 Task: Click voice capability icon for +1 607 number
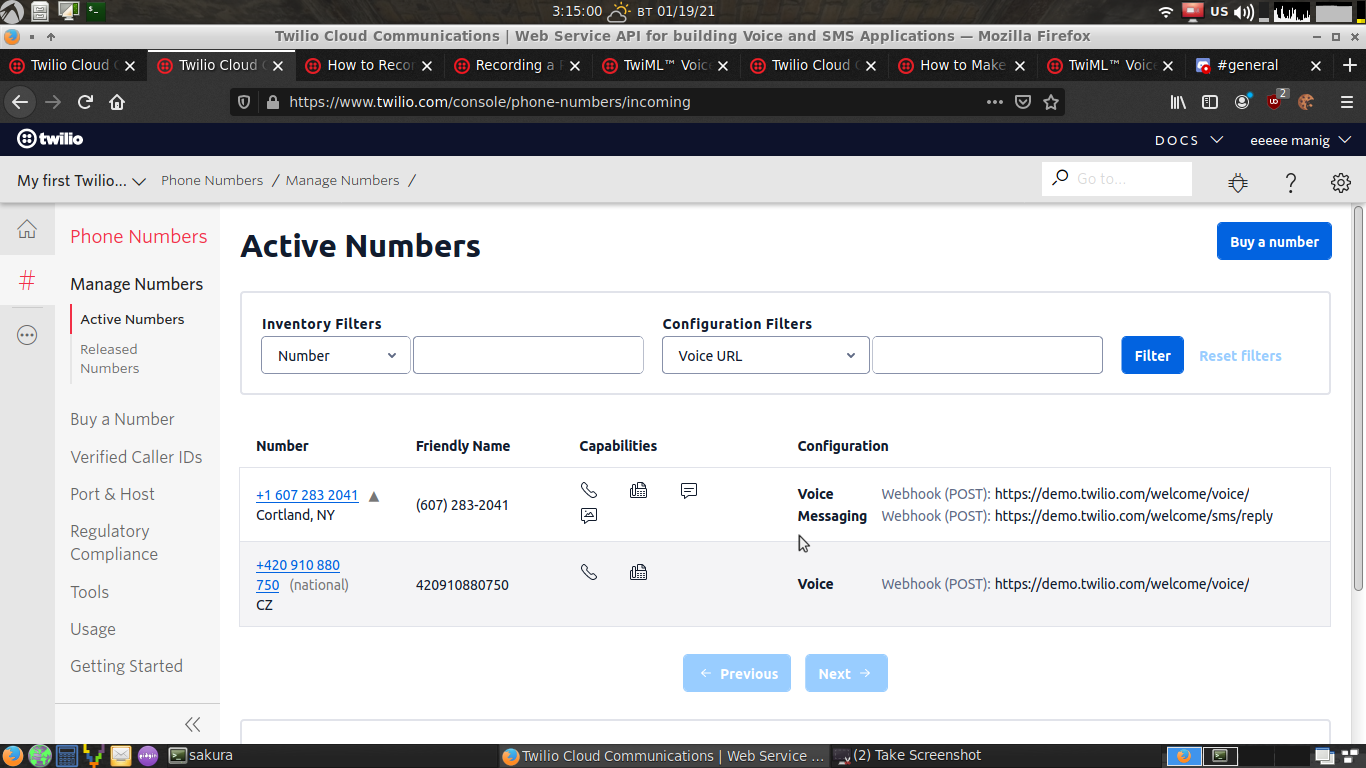(x=589, y=490)
